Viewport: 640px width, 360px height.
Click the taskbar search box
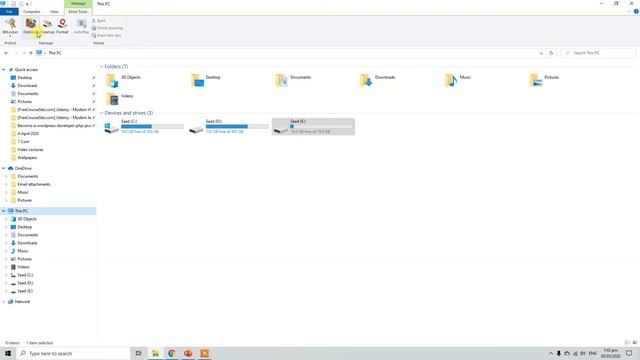73,353
